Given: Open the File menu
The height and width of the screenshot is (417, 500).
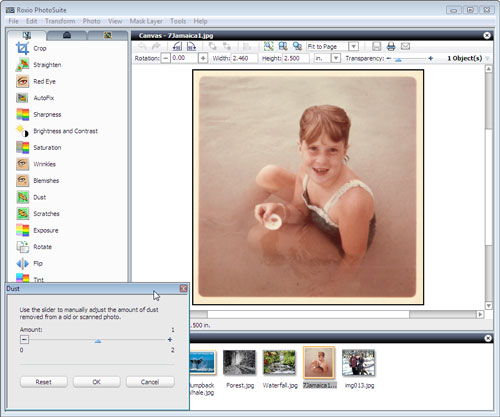Looking at the screenshot, I should [x=13, y=21].
